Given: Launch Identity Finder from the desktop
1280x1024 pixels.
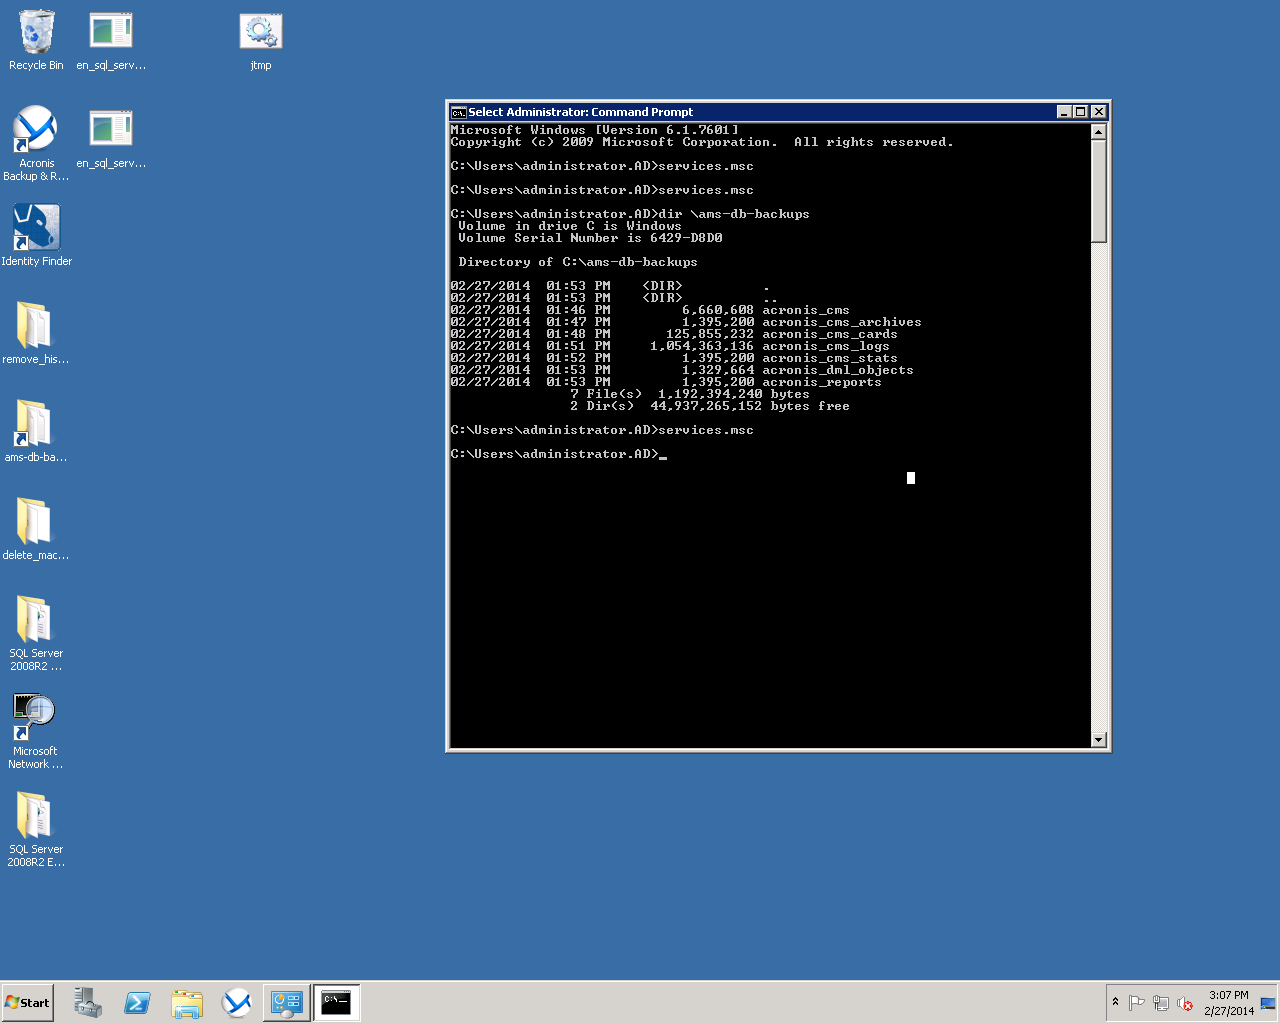Looking at the screenshot, I should [x=36, y=236].
